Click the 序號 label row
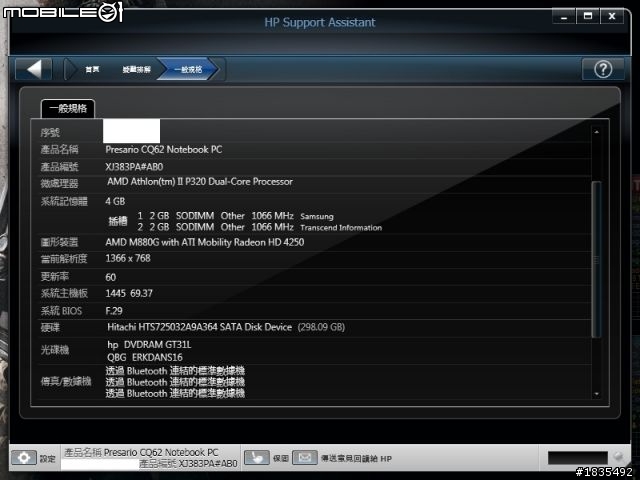This screenshot has width=640, height=480. tap(50, 133)
